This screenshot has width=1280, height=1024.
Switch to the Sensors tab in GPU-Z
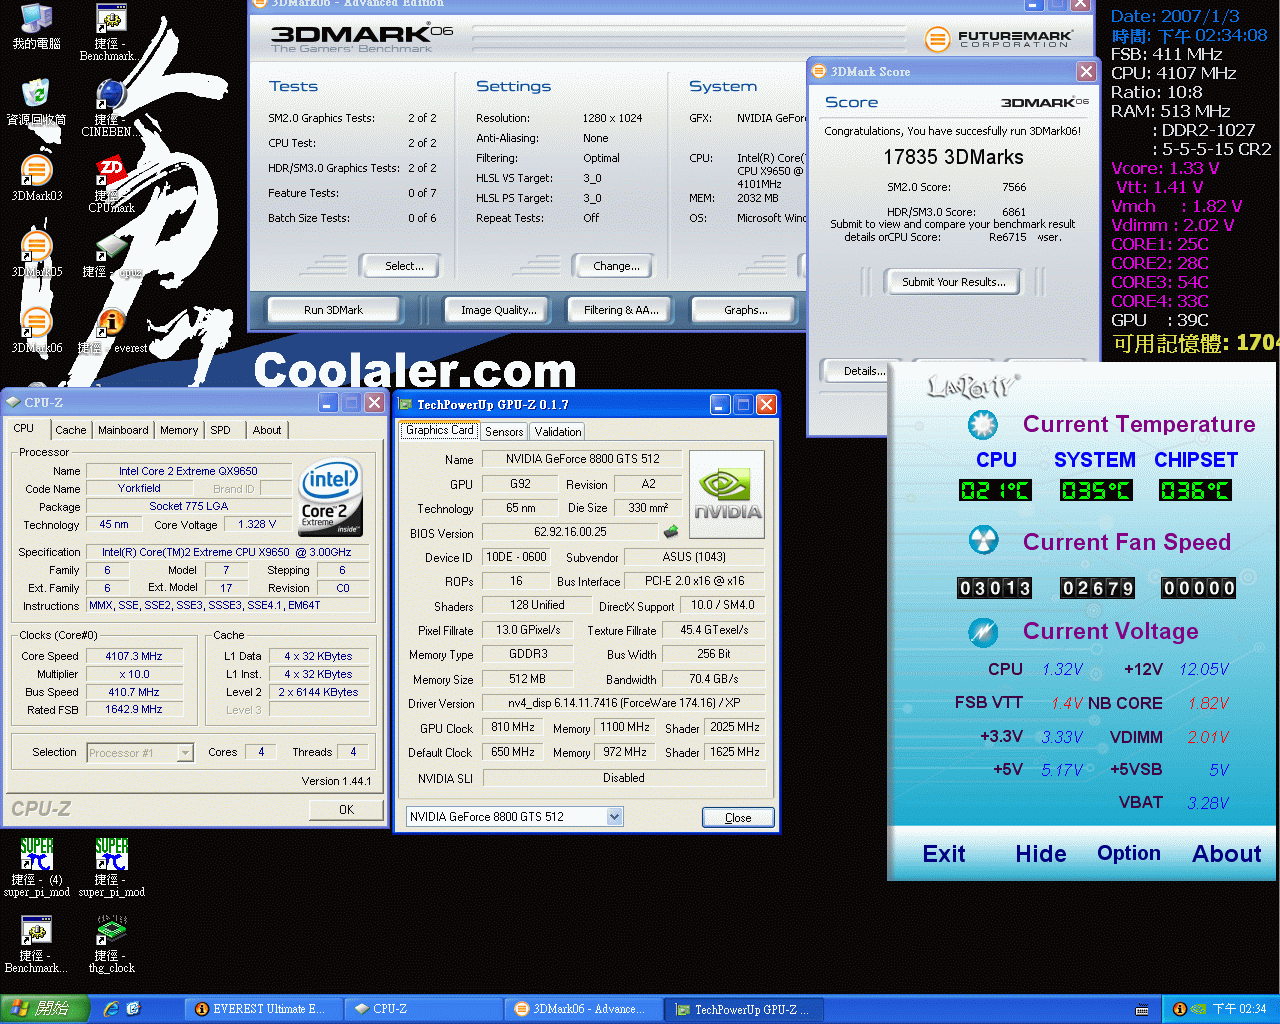pyautogui.click(x=504, y=432)
